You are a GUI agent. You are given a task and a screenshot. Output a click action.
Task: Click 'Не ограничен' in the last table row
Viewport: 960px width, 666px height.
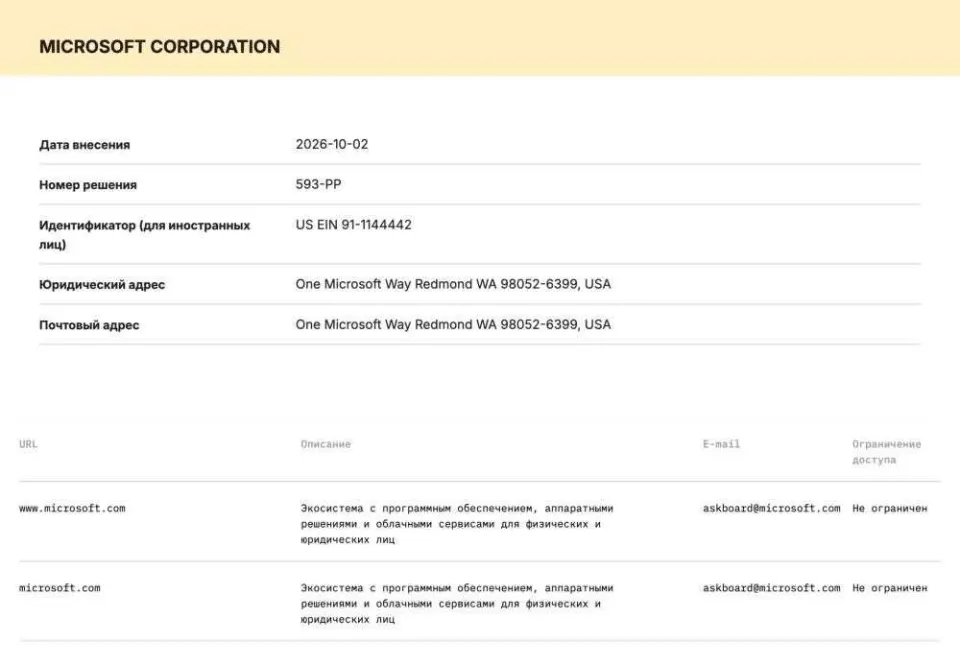[890, 588]
